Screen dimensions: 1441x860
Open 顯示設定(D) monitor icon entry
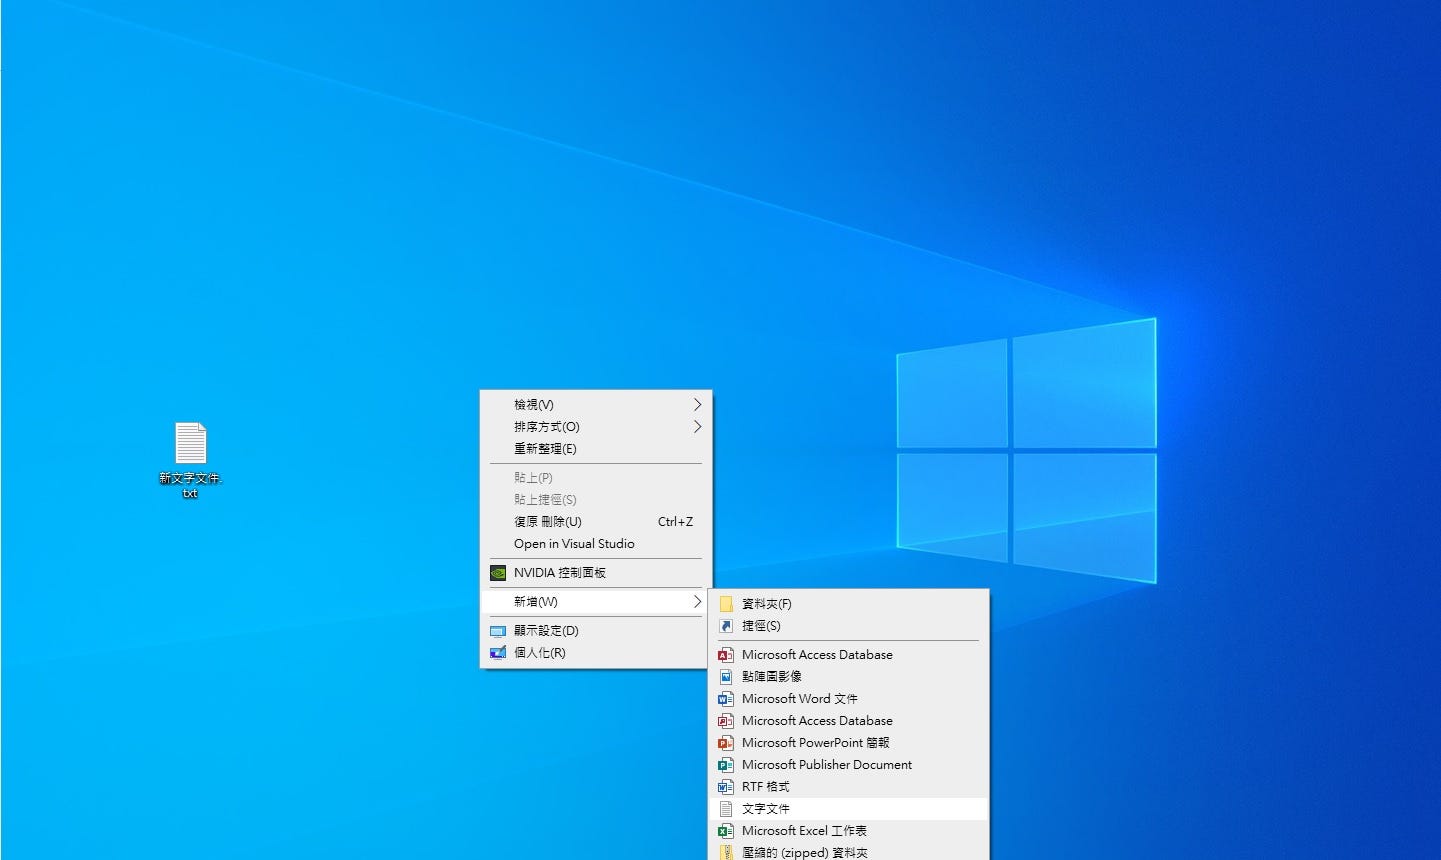(498, 631)
